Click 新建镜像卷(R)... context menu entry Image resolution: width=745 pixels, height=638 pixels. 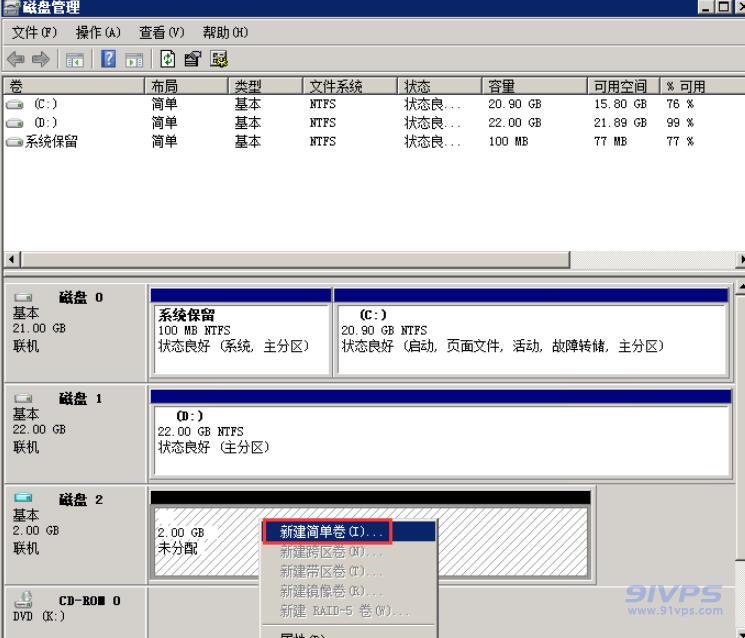[349, 590]
